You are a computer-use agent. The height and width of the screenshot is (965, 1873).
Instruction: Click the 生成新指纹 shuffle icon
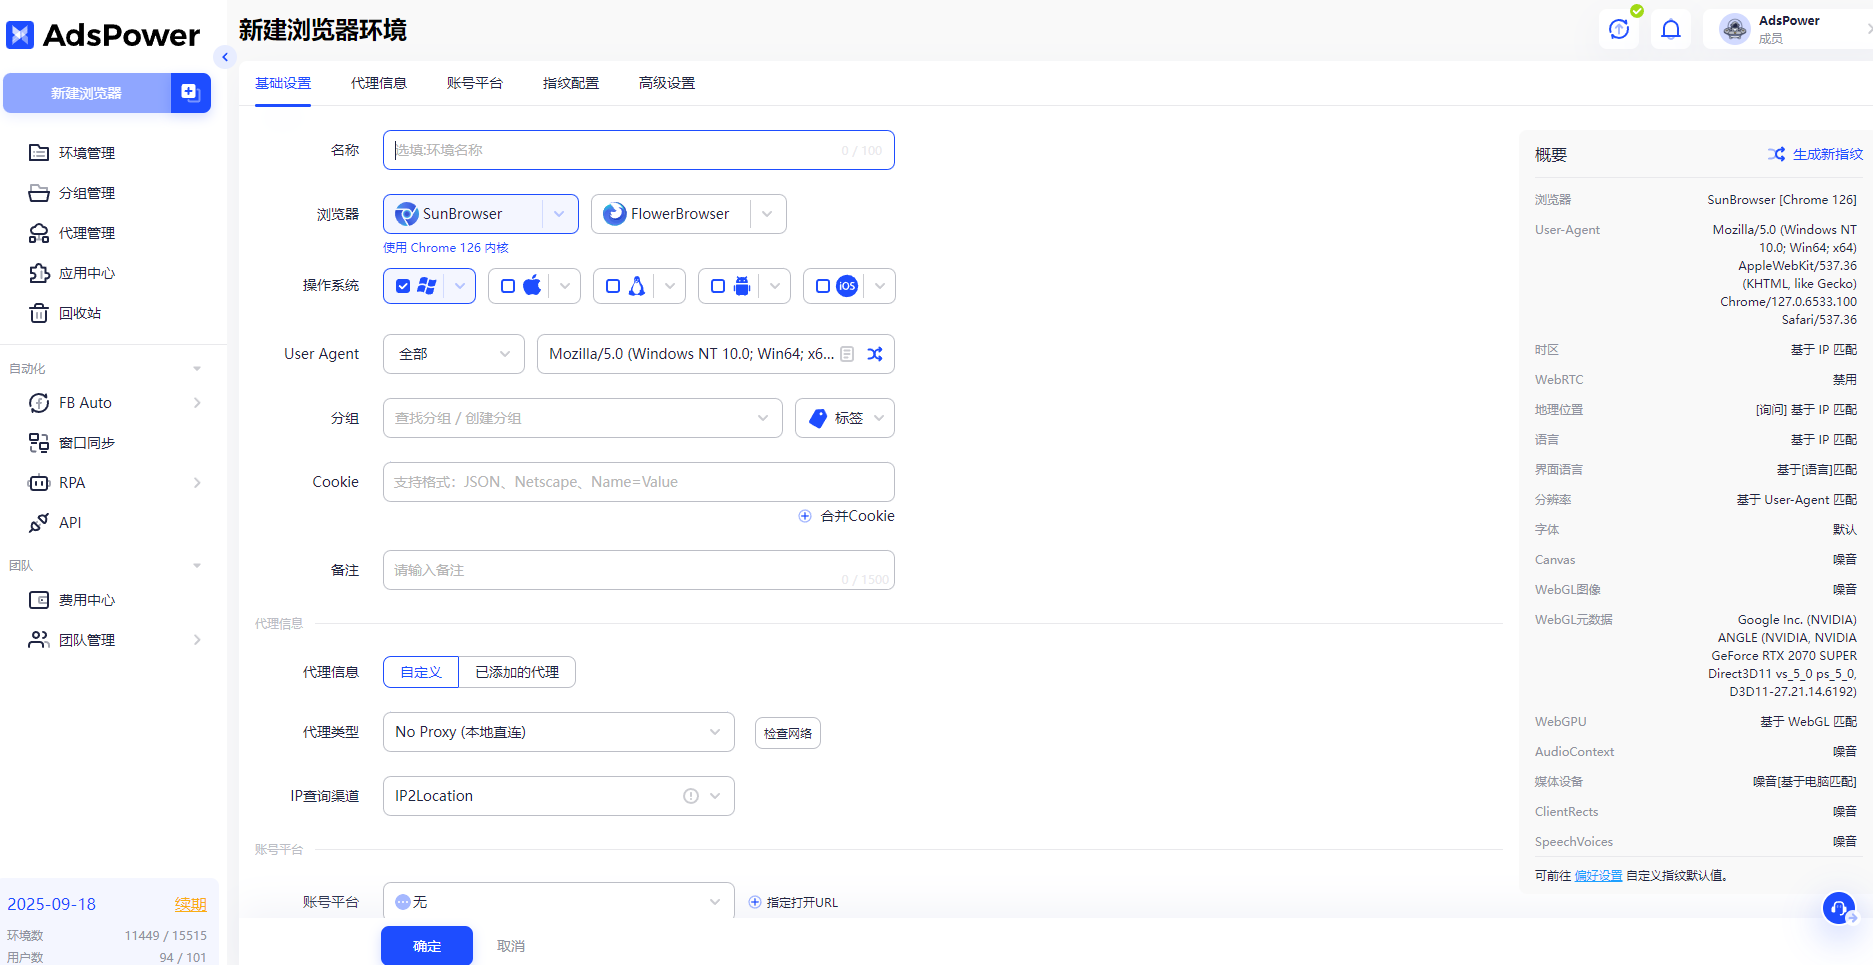tap(1776, 154)
